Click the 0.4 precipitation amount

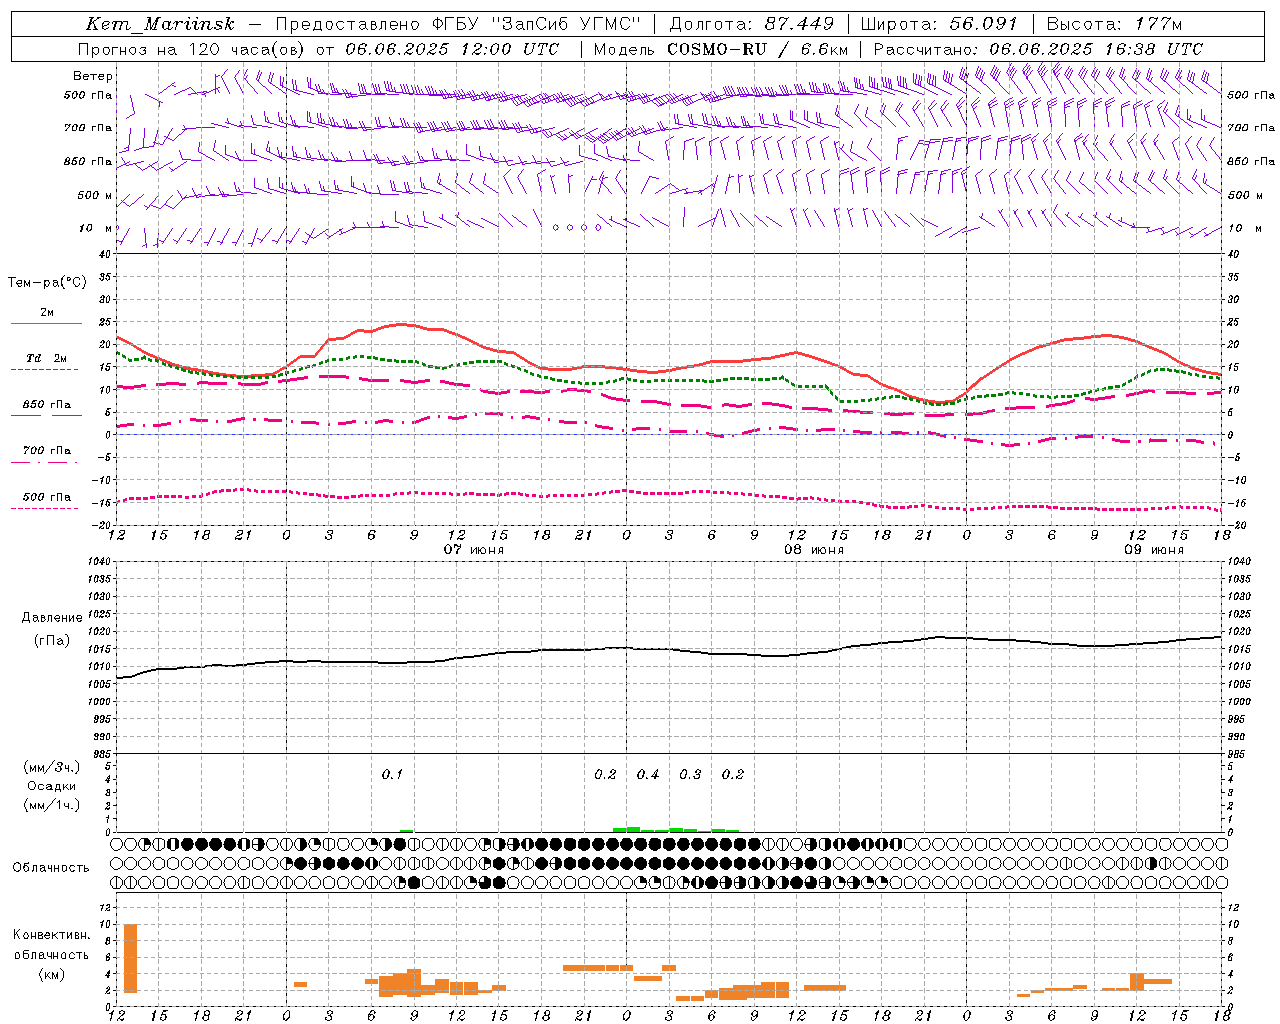pyautogui.click(x=648, y=774)
